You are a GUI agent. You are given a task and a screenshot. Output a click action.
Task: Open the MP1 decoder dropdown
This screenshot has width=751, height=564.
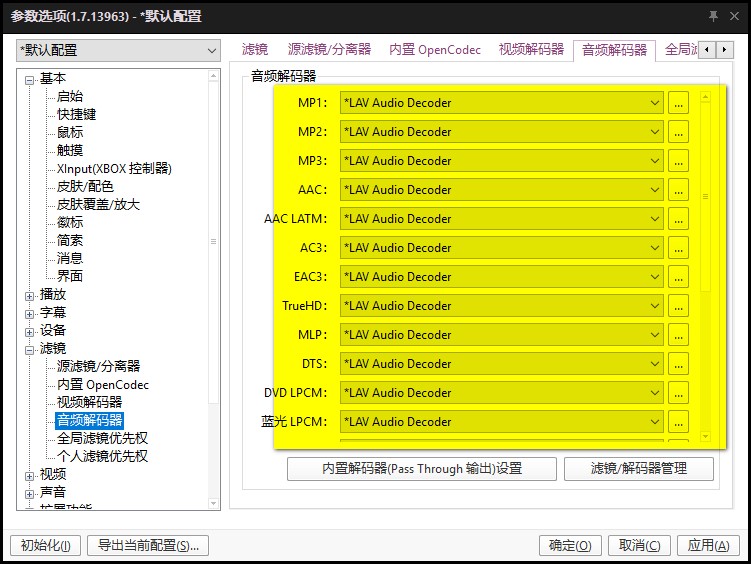coord(501,103)
